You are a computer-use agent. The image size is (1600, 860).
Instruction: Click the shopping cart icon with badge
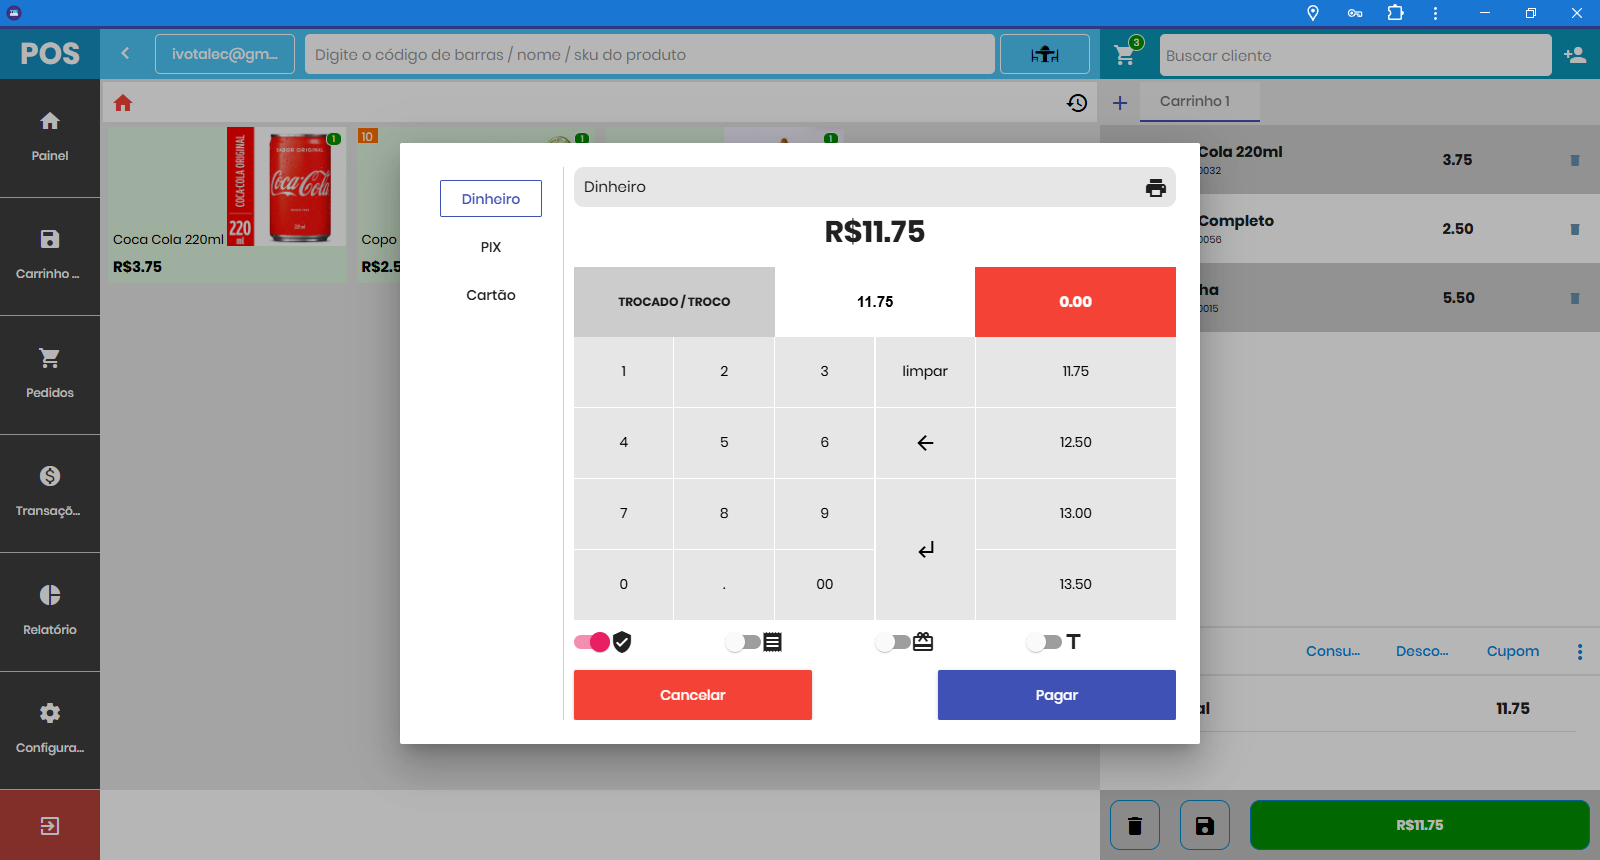point(1126,55)
